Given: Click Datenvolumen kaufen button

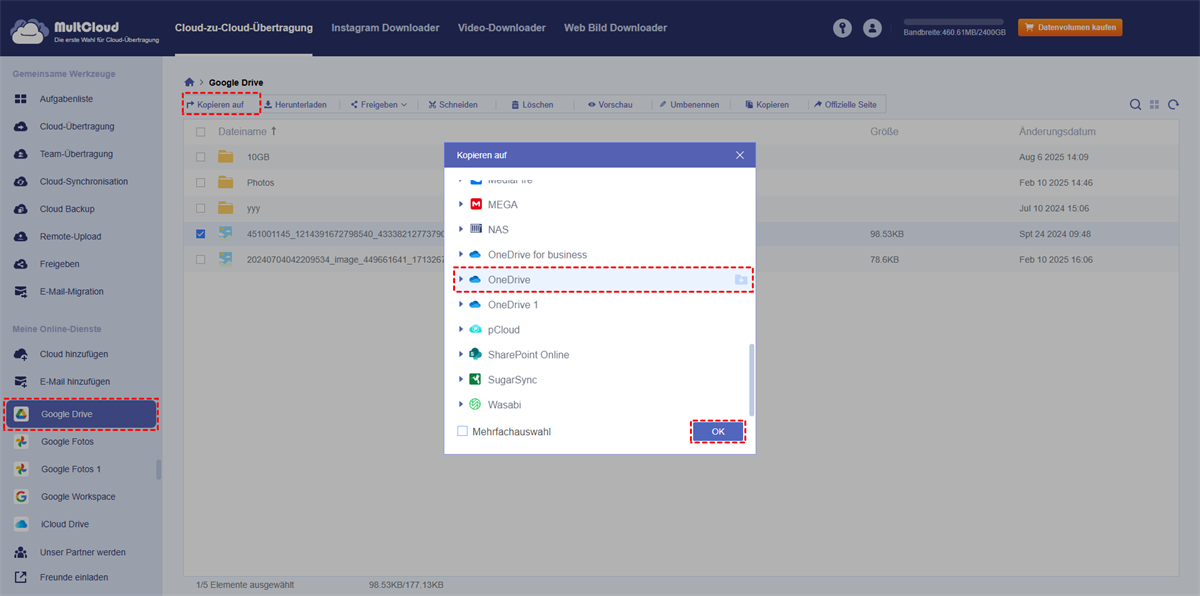Looking at the screenshot, I should click(1070, 27).
